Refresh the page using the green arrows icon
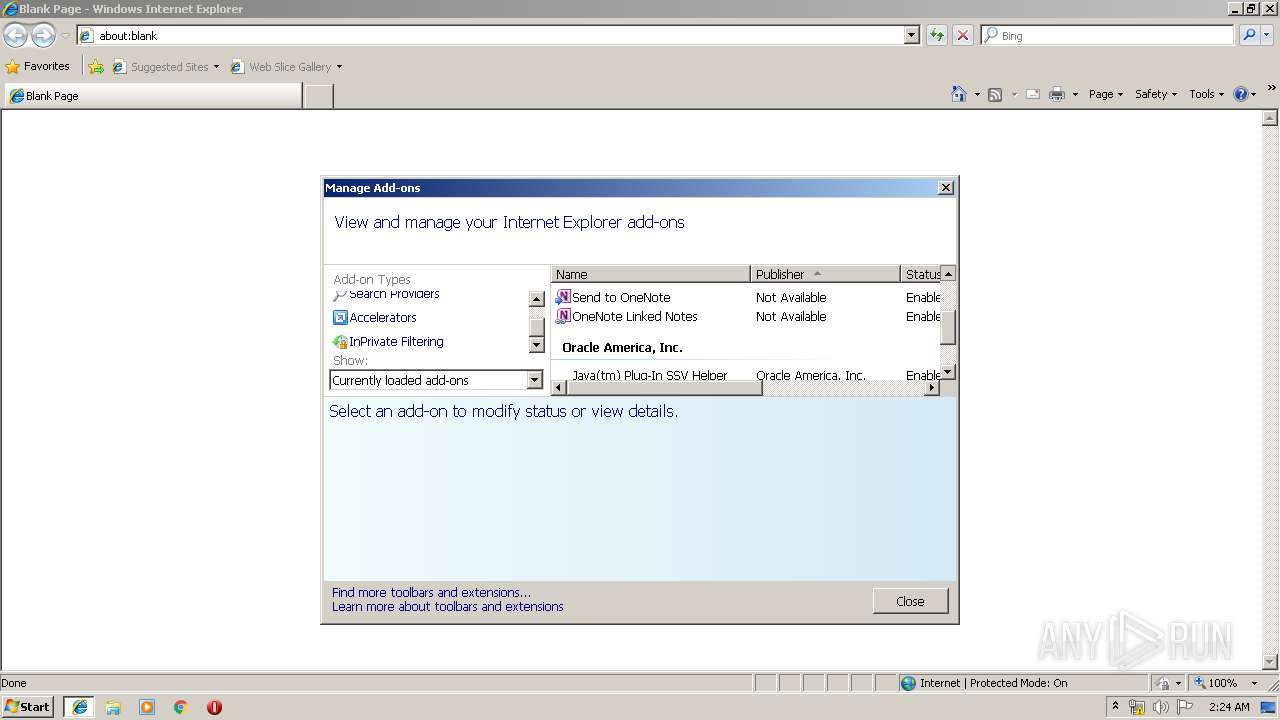The image size is (1280, 720). pyautogui.click(x=936, y=35)
